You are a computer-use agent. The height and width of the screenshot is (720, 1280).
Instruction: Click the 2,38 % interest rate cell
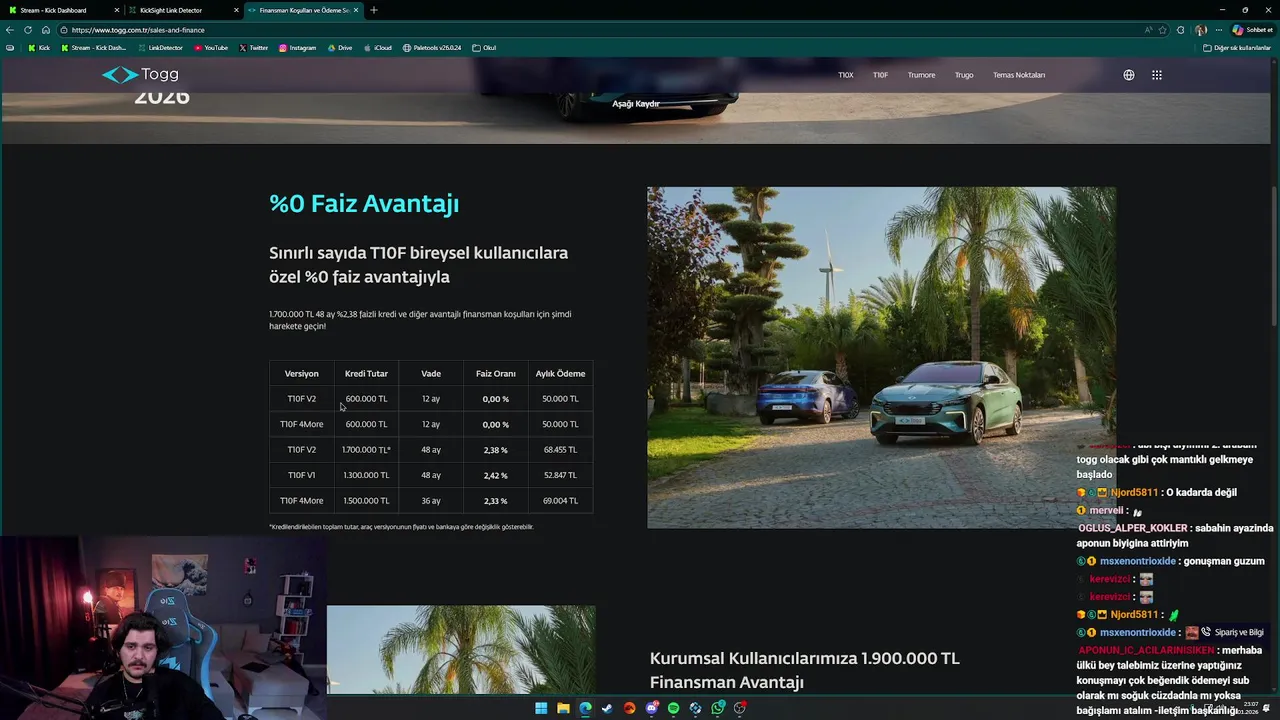click(x=495, y=450)
